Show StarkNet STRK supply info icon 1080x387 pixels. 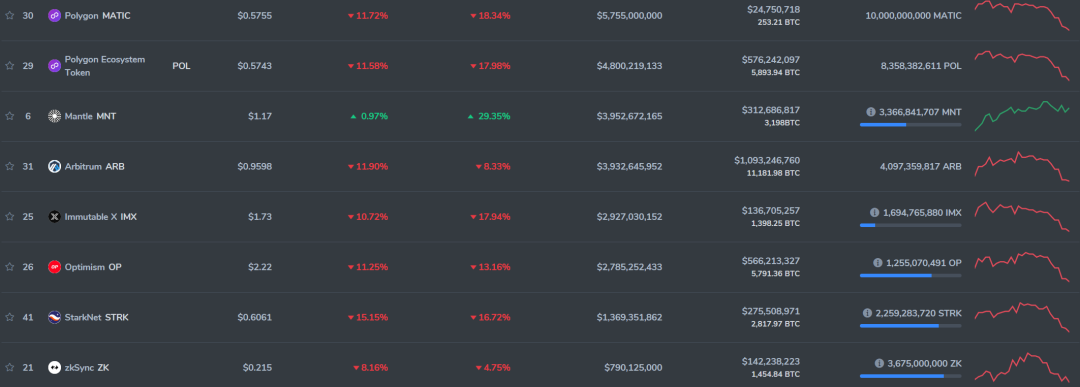[867, 313]
